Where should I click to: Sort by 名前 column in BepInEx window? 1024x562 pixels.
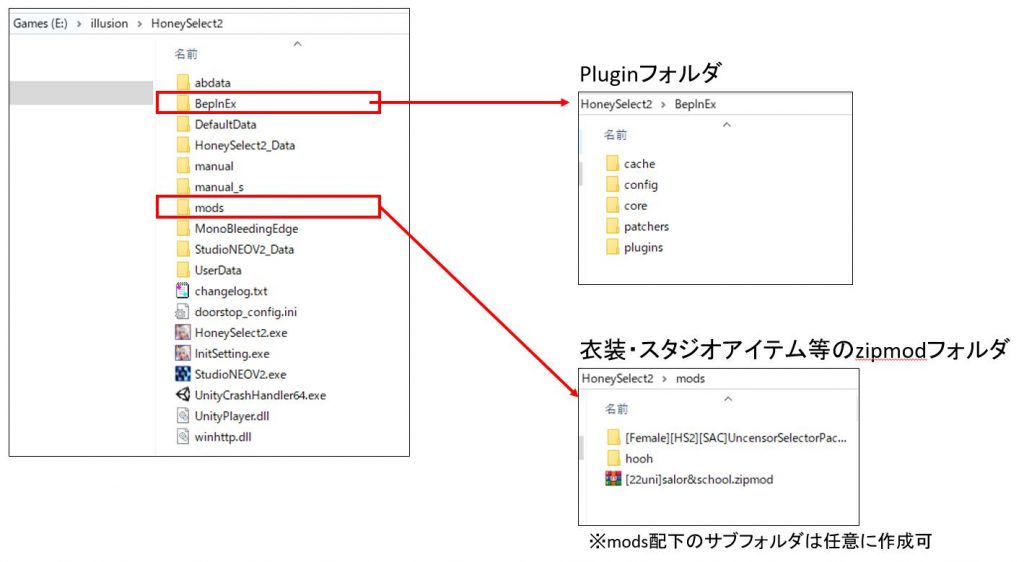pos(615,135)
